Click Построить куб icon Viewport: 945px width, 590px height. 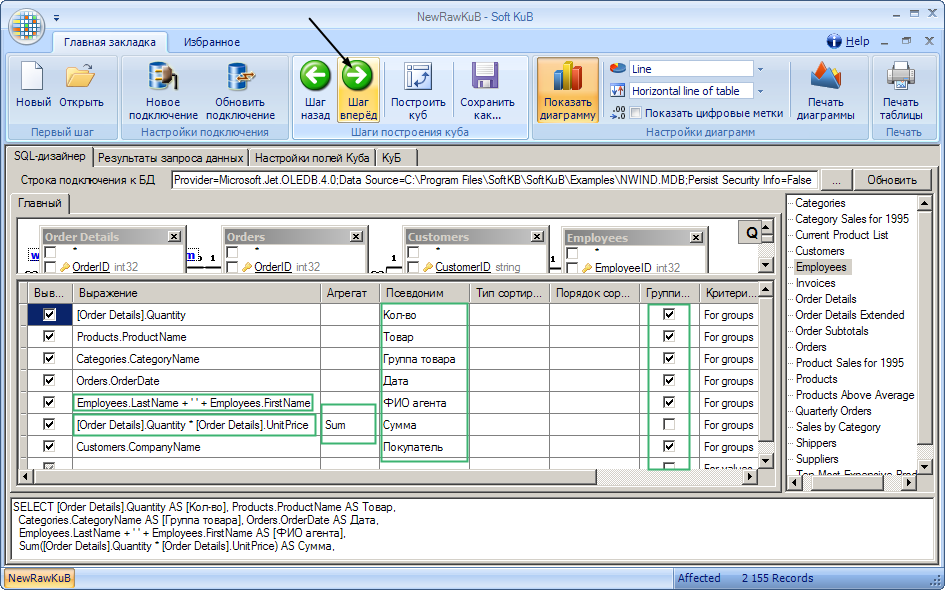pyautogui.click(x=418, y=77)
